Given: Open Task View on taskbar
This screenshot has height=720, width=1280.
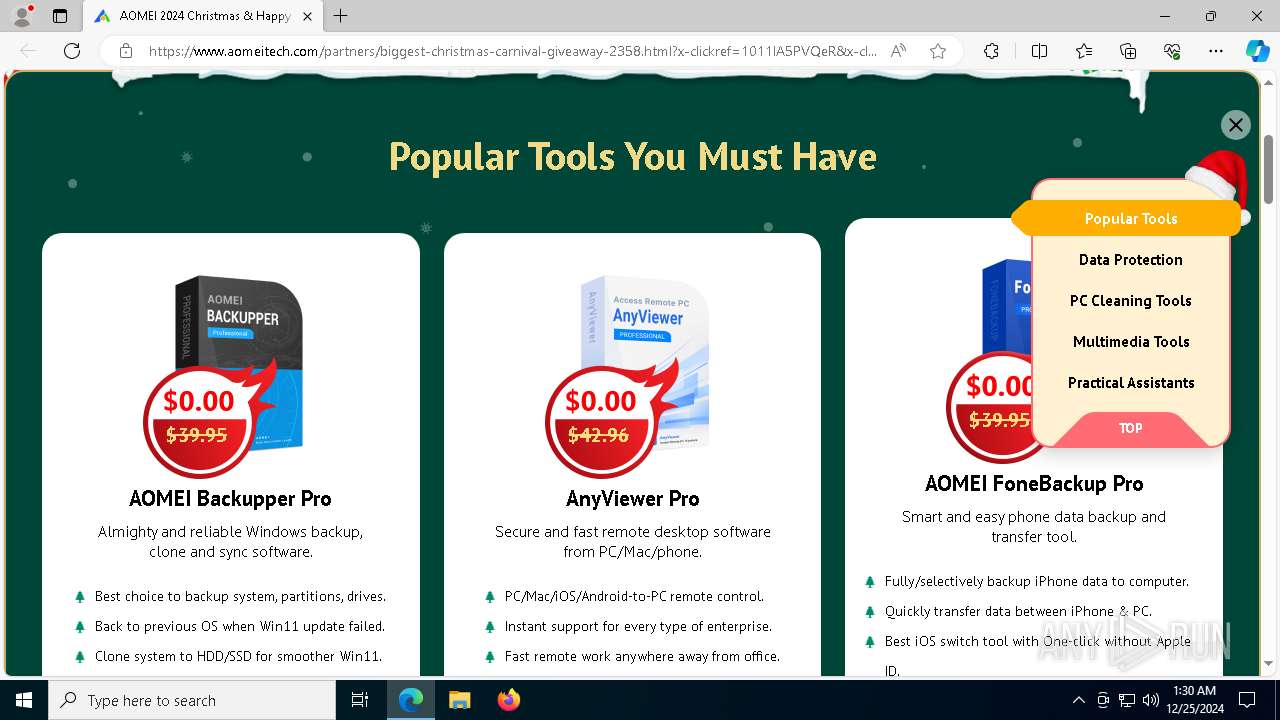Looking at the screenshot, I should (360, 700).
